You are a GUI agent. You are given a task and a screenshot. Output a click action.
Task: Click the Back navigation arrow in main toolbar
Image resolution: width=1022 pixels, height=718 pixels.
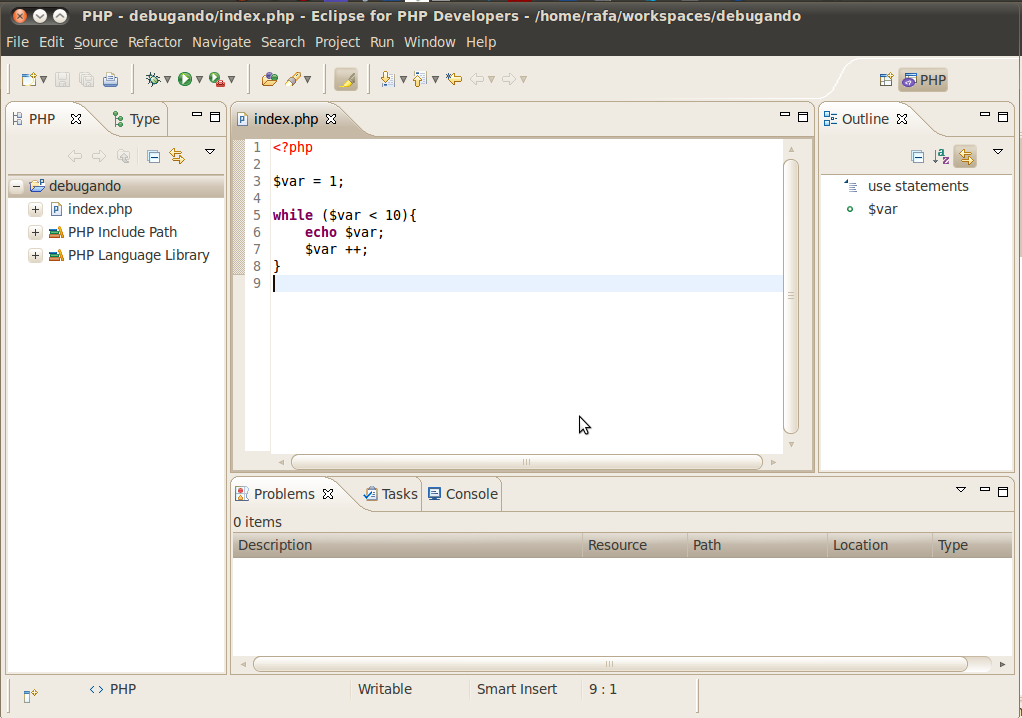(477, 79)
